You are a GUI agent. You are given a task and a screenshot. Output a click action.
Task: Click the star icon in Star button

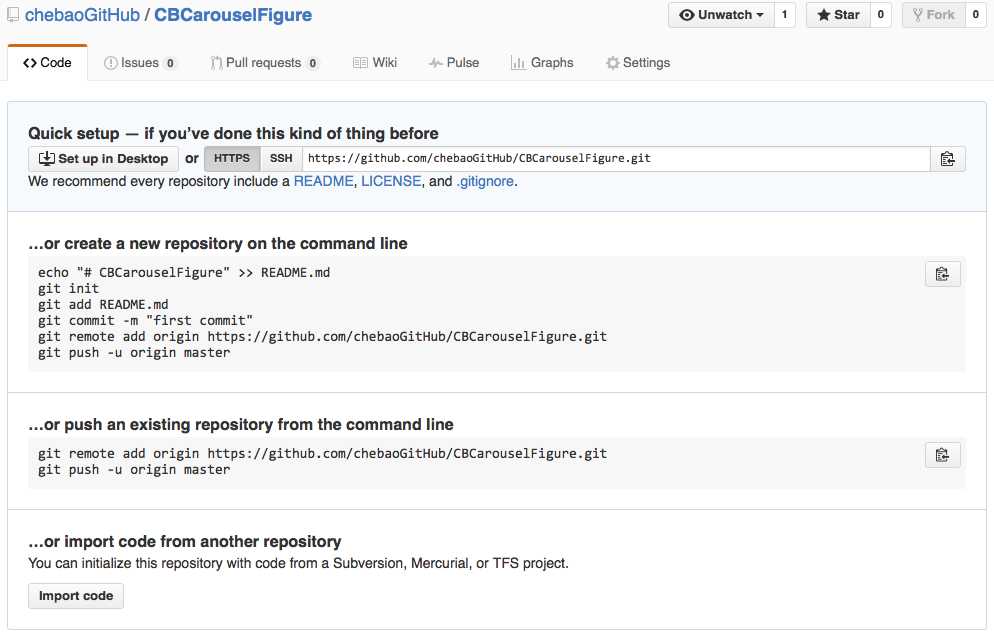pos(823,15)
